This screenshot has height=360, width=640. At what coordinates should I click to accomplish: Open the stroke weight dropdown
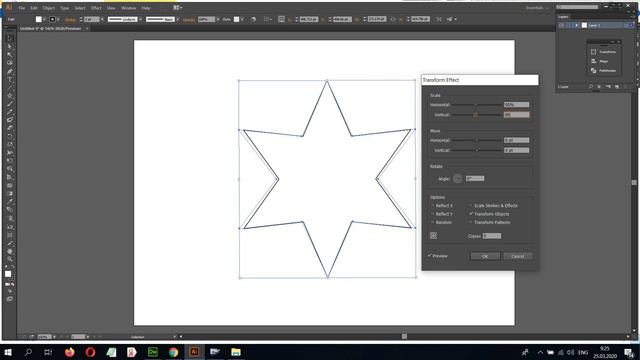coord(102,19)
